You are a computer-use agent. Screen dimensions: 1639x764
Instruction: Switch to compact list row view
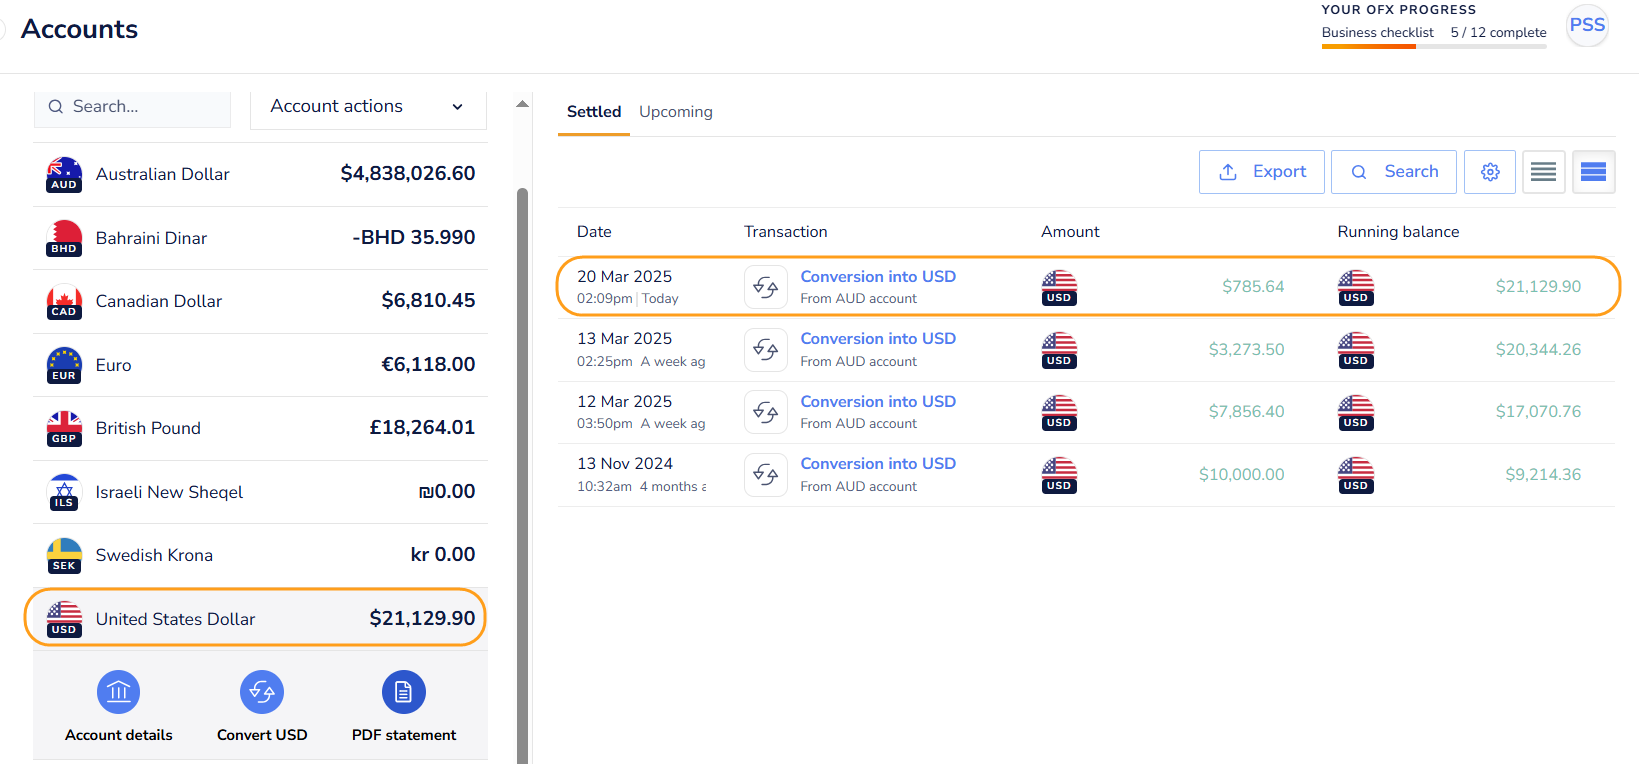point(1544,172)
